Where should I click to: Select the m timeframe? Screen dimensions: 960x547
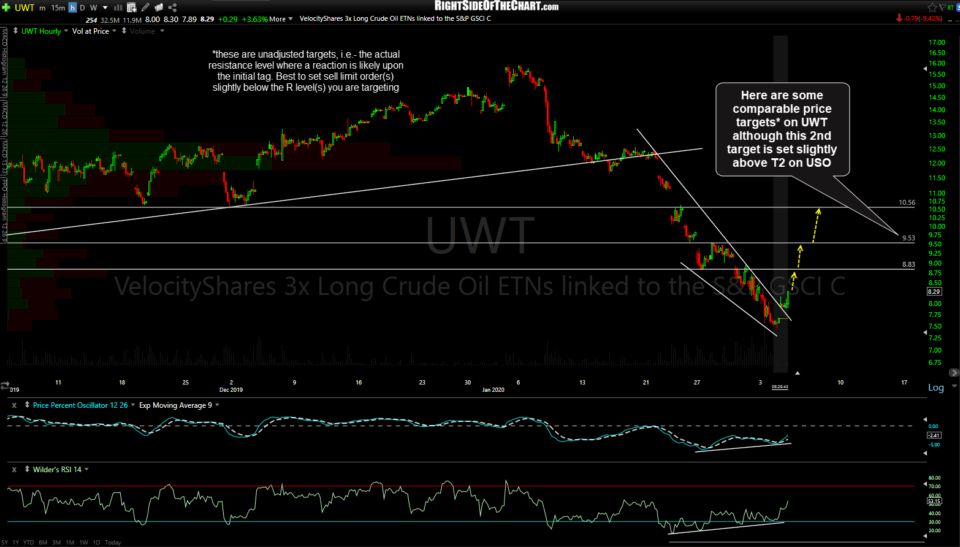(x=42, y=7)
